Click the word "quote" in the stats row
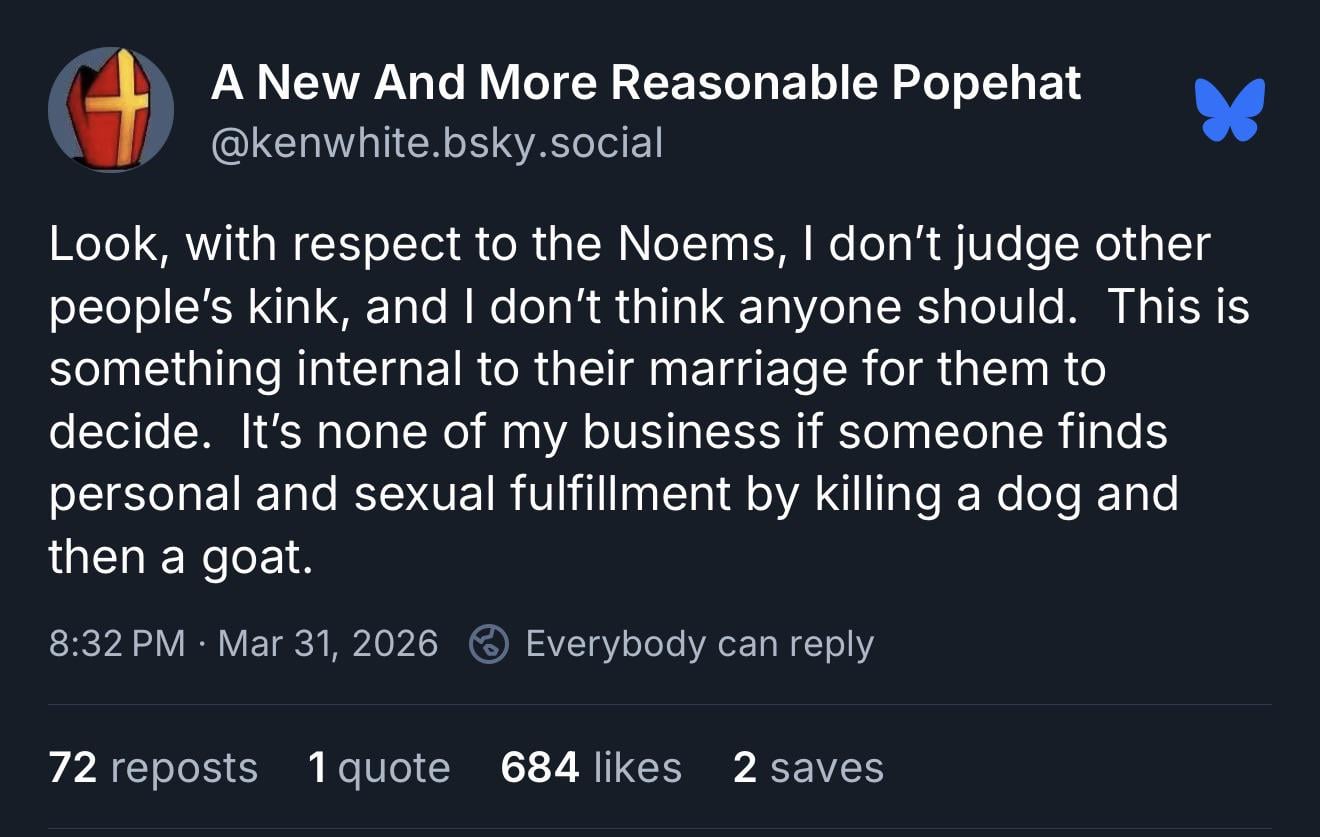 pos(394,768)
